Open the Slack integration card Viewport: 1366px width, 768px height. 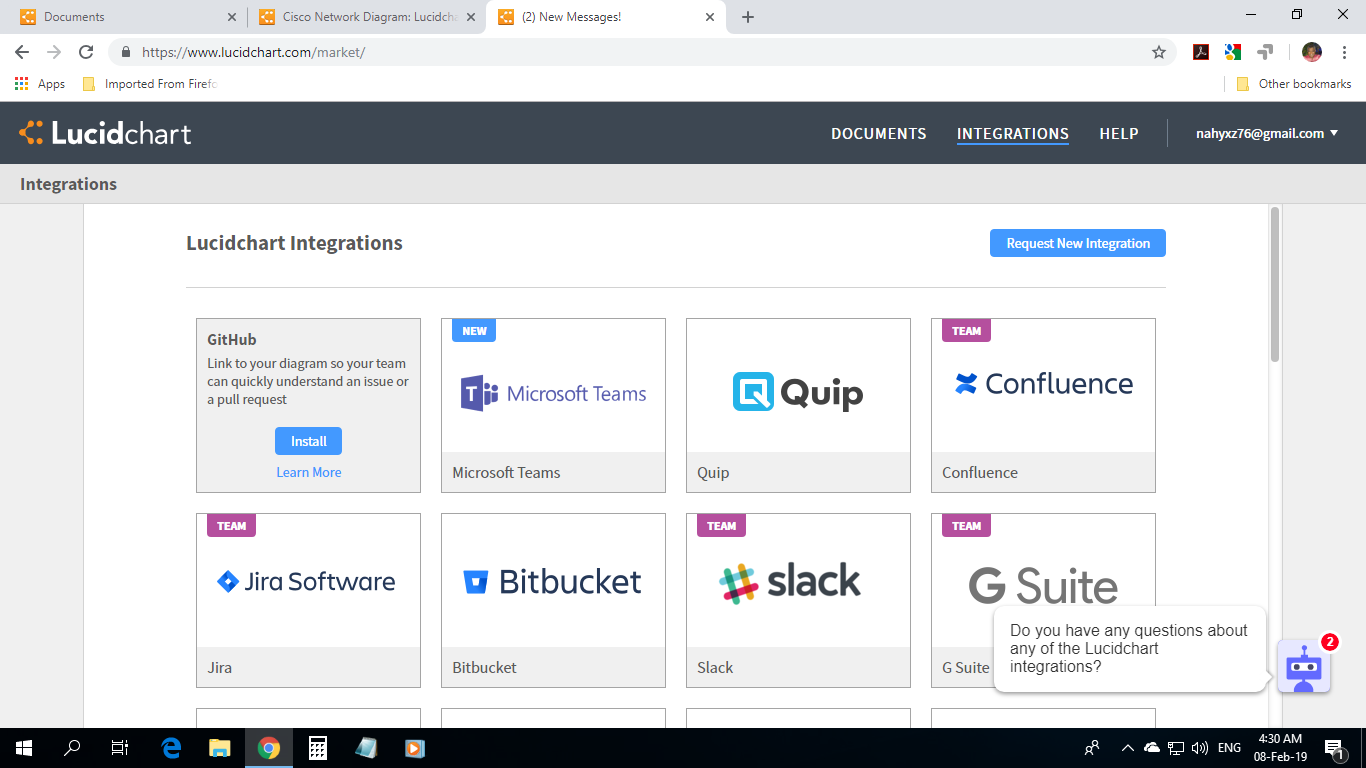coord(798,600)
